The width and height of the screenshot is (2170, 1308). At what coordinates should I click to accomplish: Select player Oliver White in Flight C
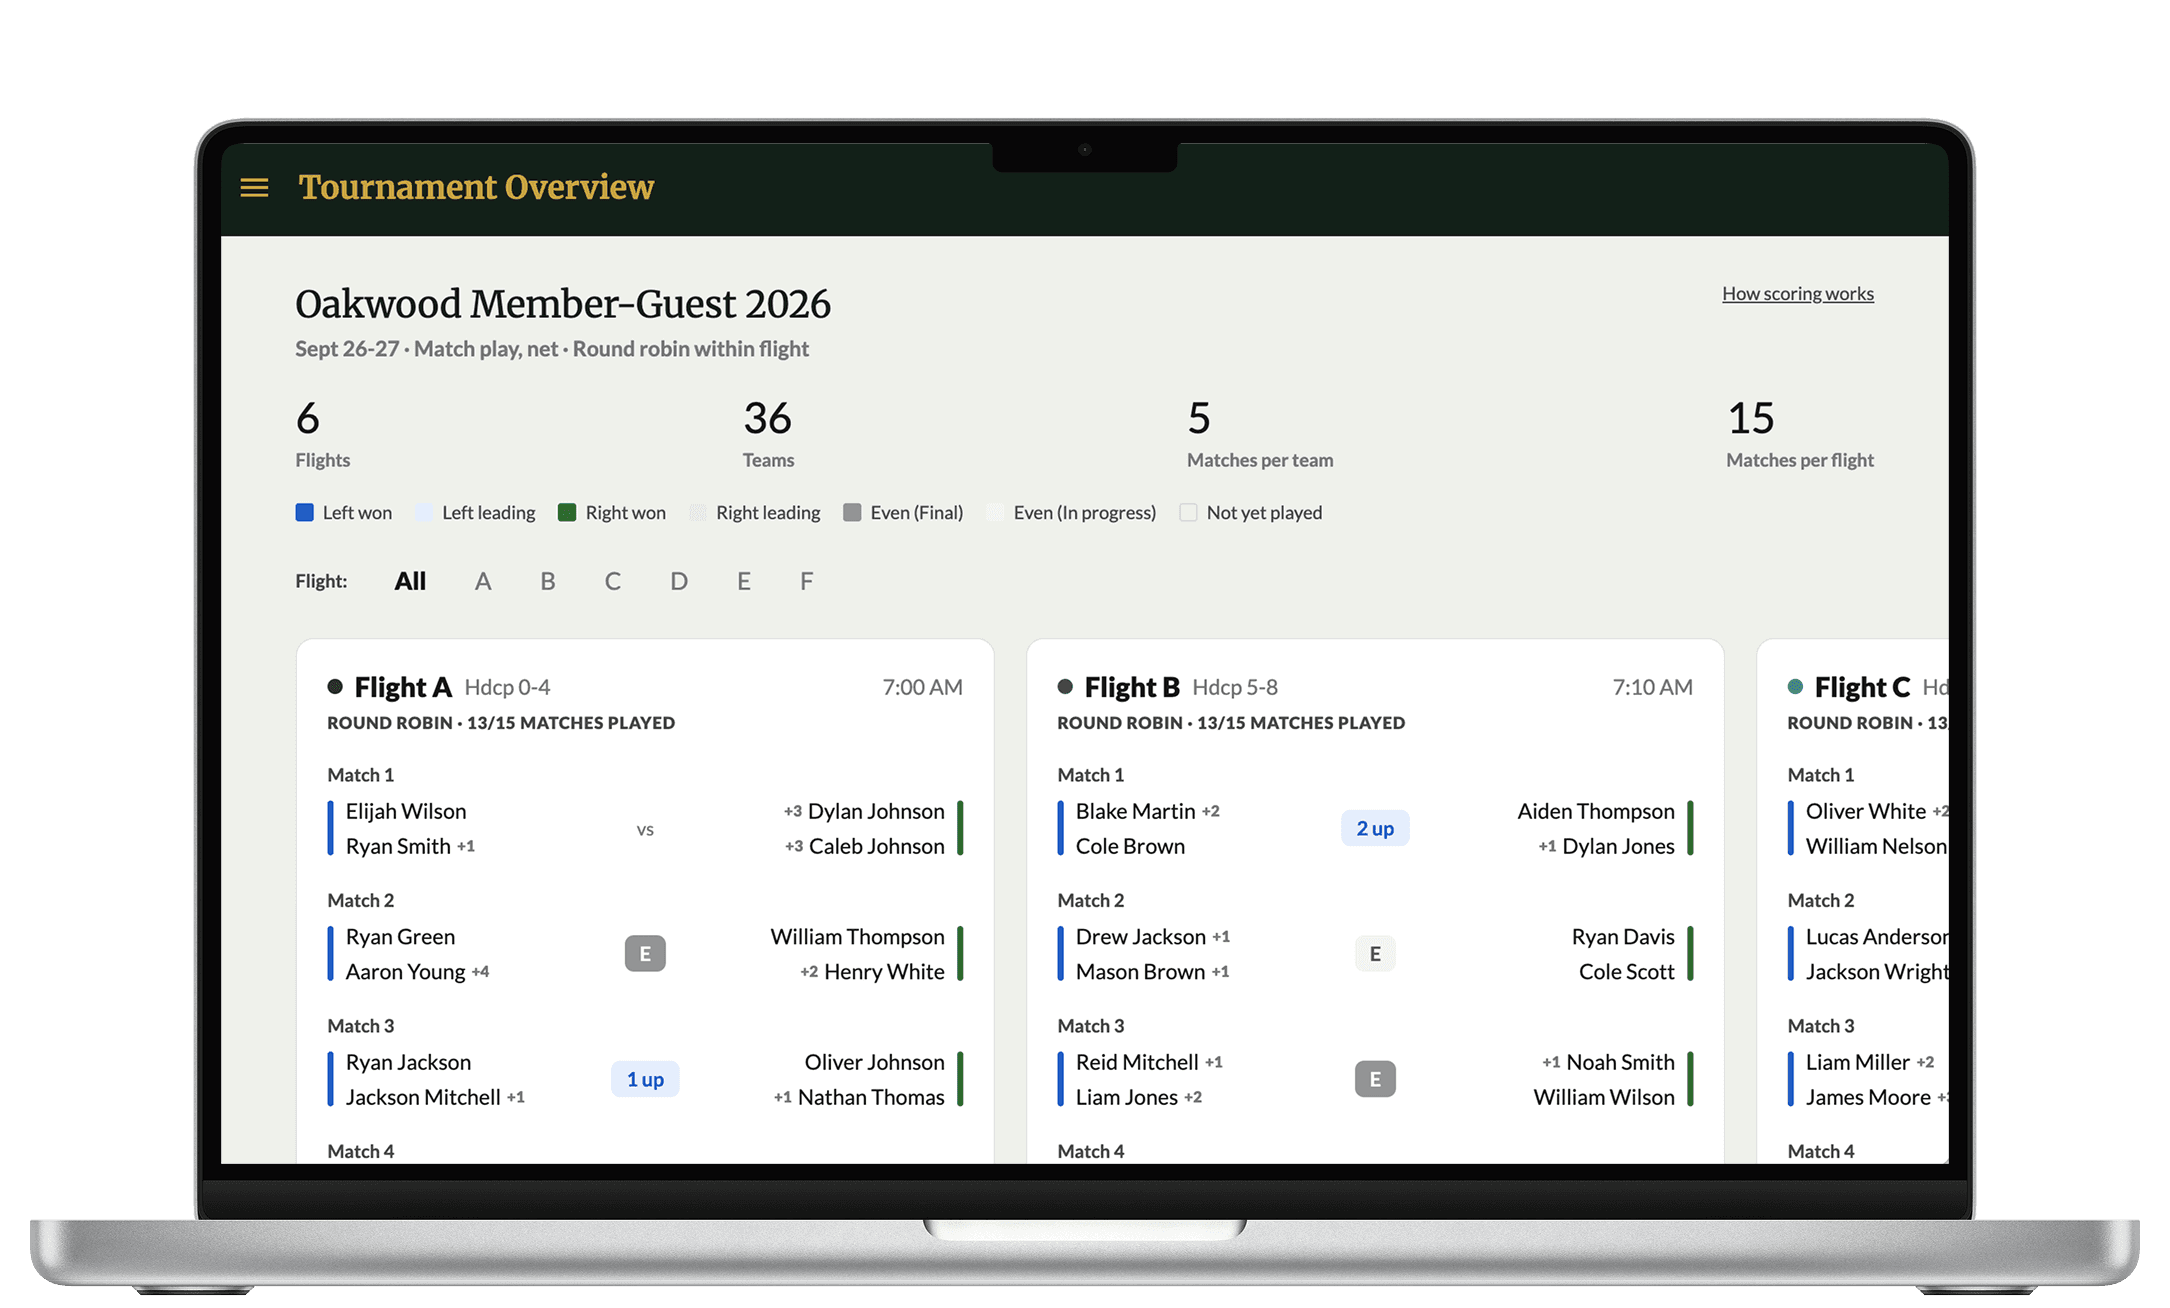coord(1866,811)
